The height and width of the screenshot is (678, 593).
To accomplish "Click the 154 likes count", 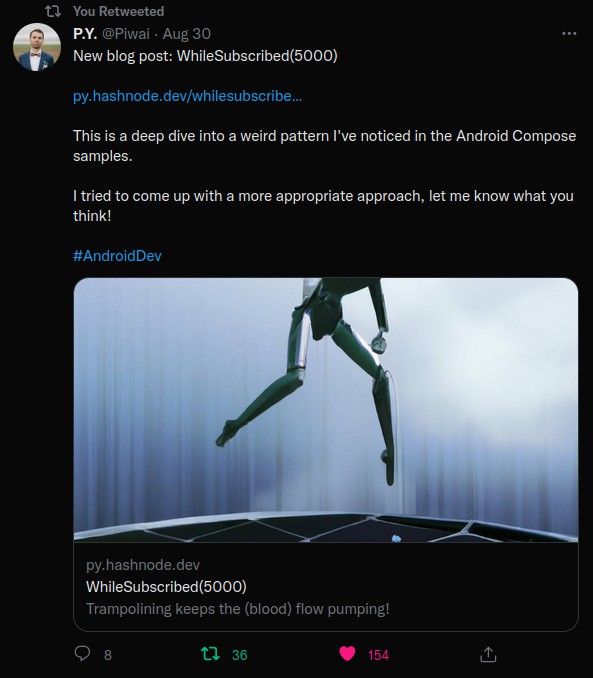I will (x=378, y=655).
